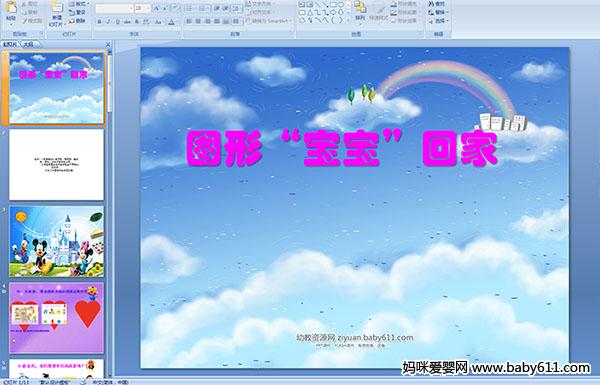Switch to the Slides pane tab

pyautogui.click(x=10, y=44)
